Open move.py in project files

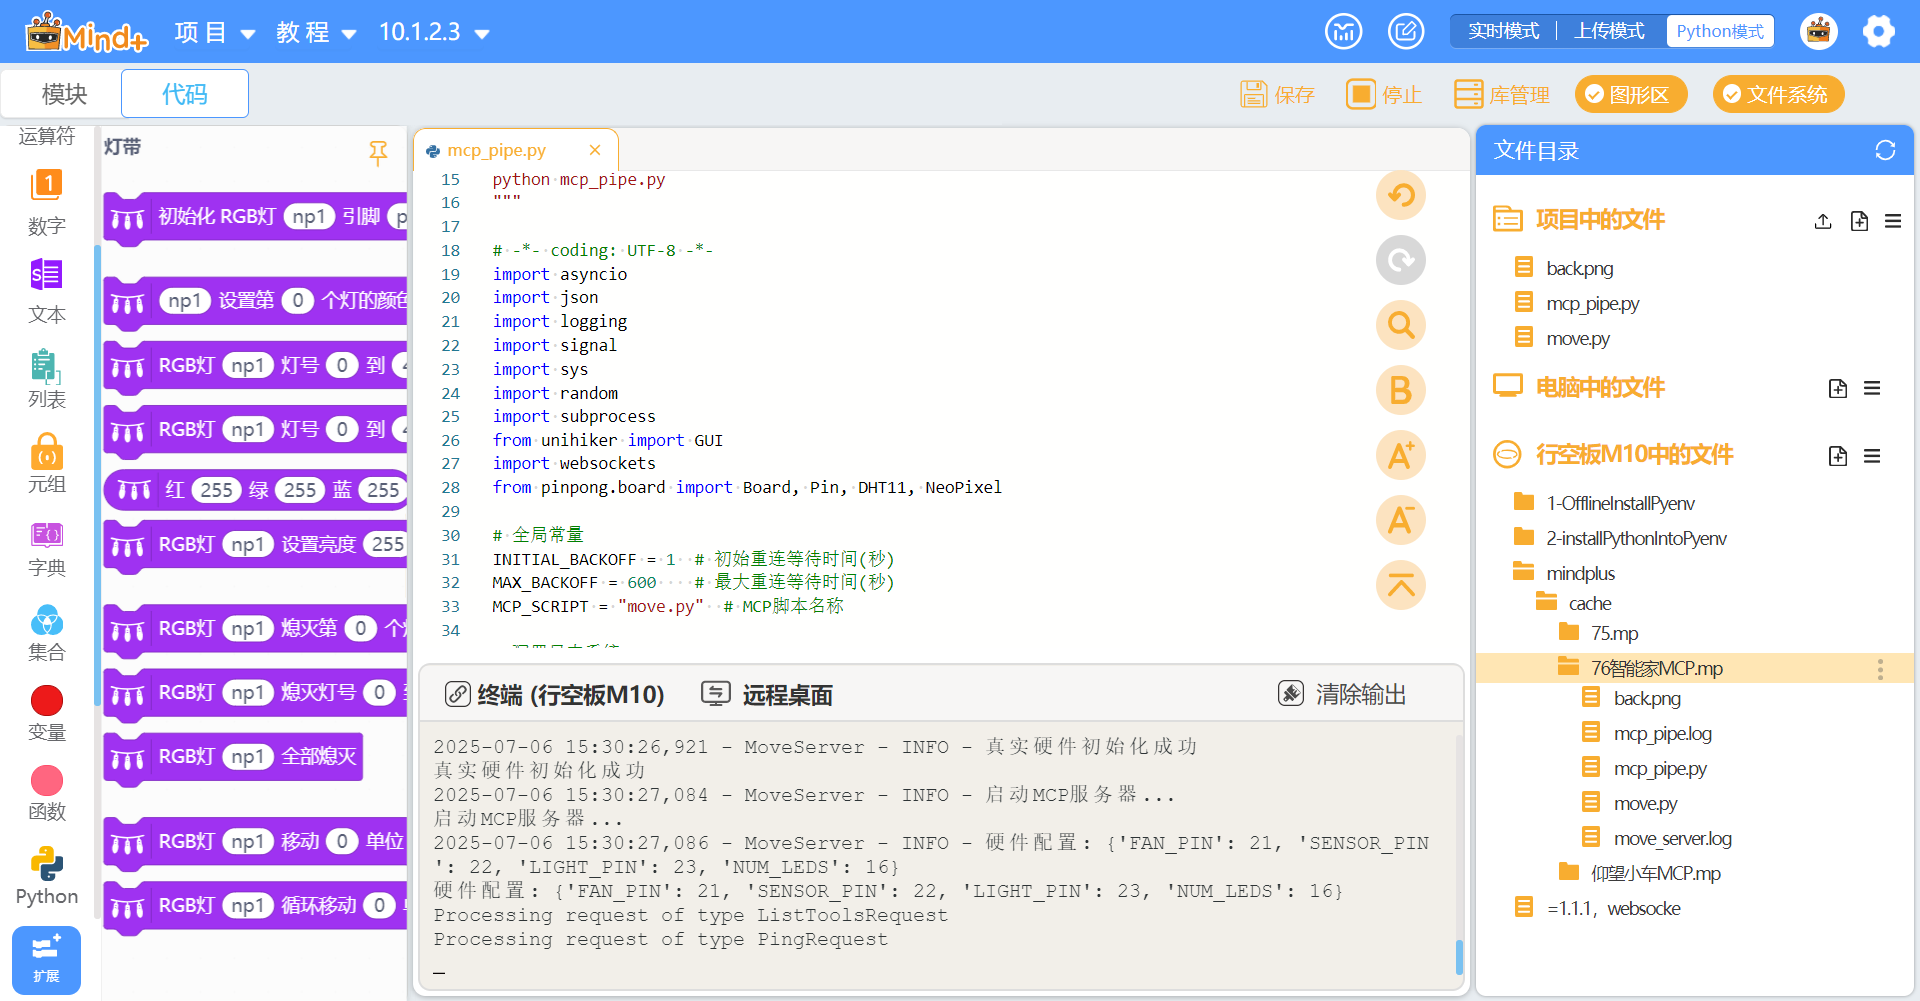click(1578, 338)
